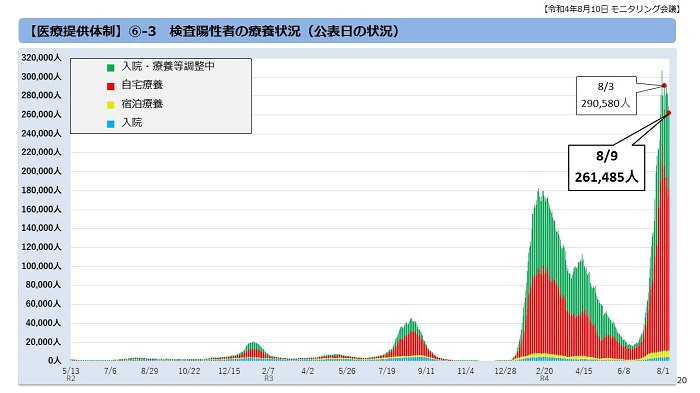This screenshot has width=700, height=393.
Task: Click the y-axis label 40,000人
Action: tap(43, 323)
